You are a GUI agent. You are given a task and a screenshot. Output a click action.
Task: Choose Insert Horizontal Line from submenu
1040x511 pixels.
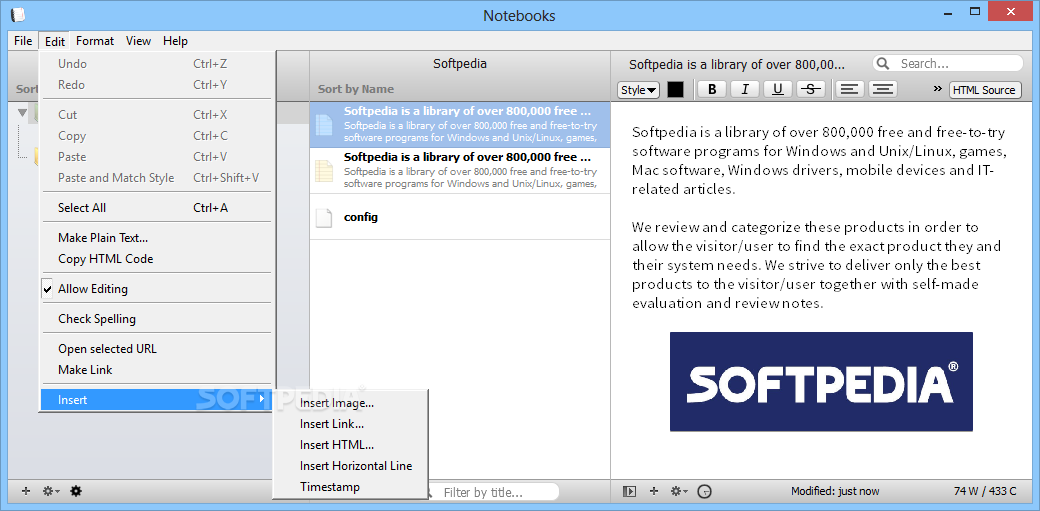click(350, 466)
